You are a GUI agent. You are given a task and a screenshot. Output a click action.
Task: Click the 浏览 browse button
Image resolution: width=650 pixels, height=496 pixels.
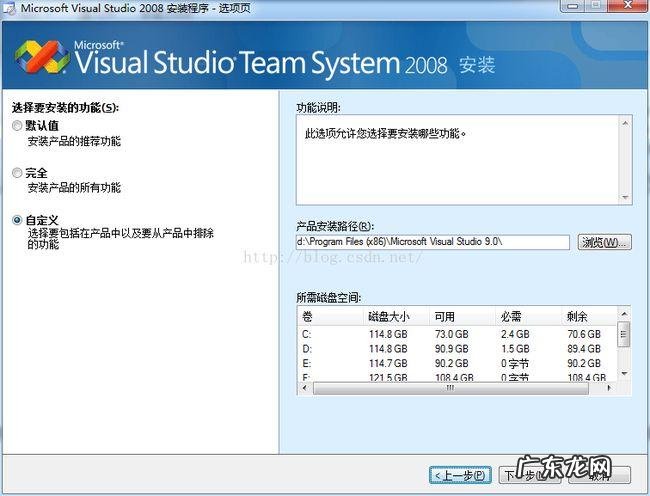tap(605, 242)
